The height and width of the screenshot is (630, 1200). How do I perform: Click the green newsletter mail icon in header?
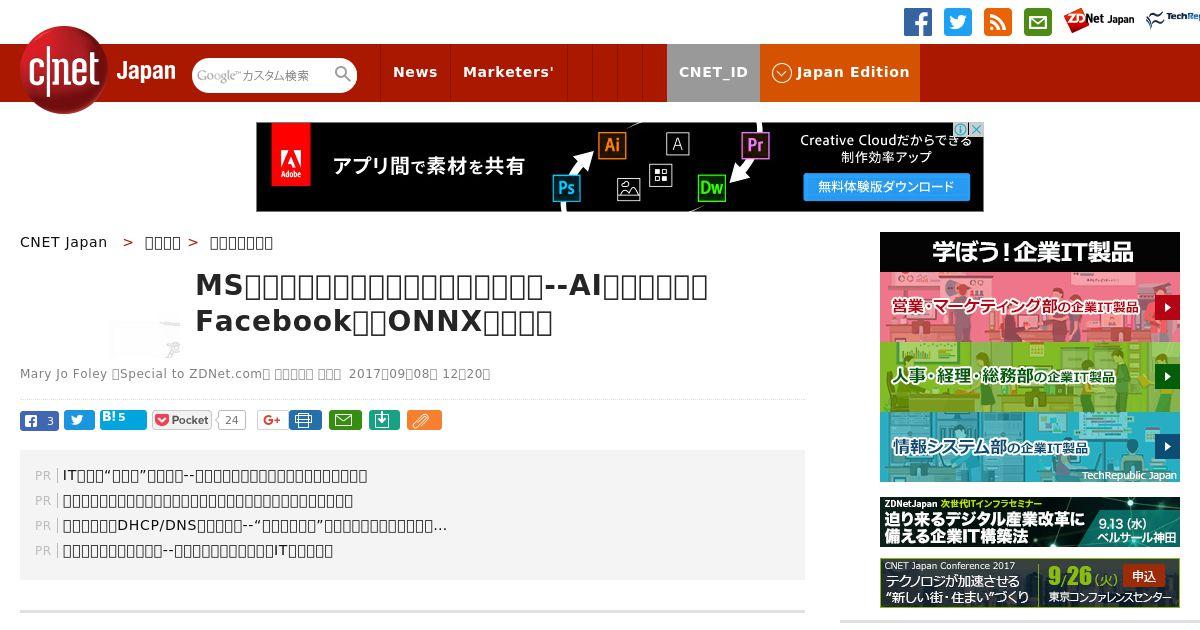click(1038, 22)
